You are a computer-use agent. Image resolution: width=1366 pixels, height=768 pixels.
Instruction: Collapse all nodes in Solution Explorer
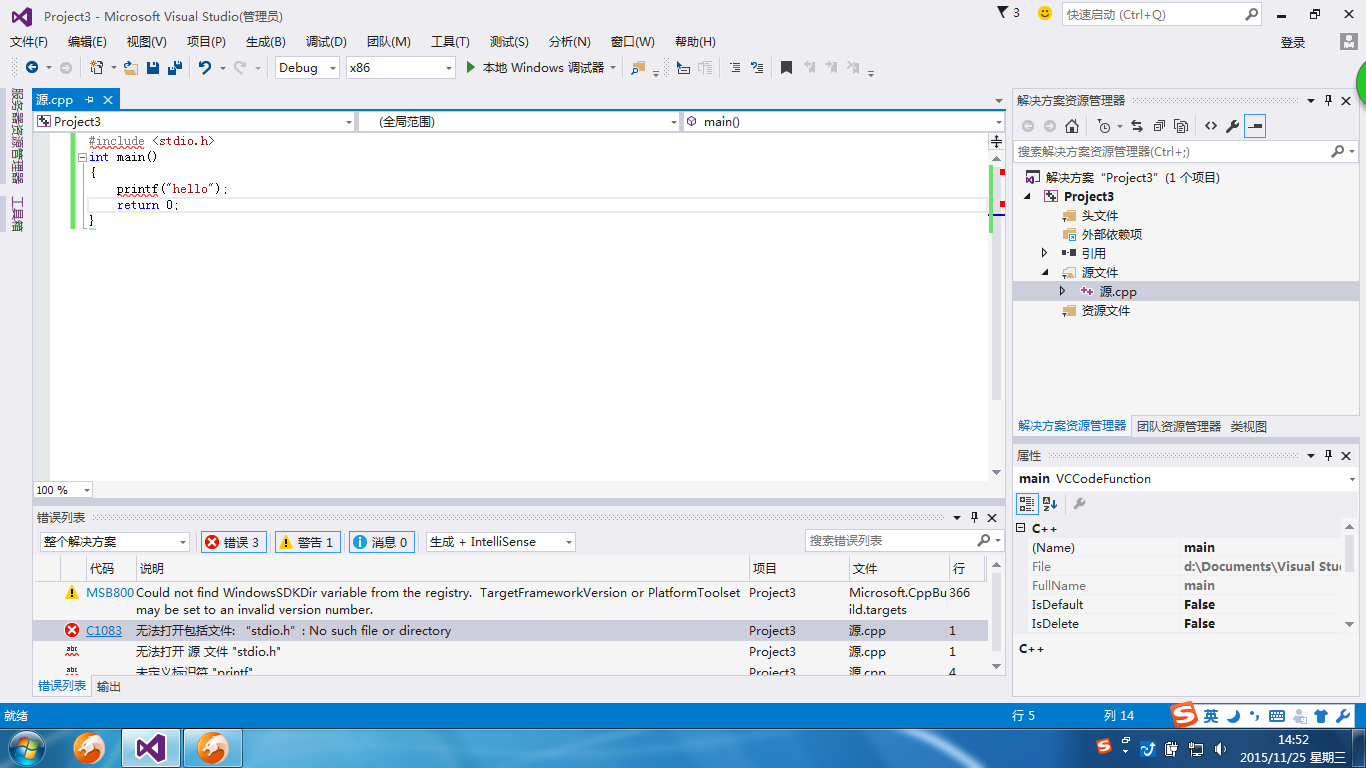point(1159,126)
